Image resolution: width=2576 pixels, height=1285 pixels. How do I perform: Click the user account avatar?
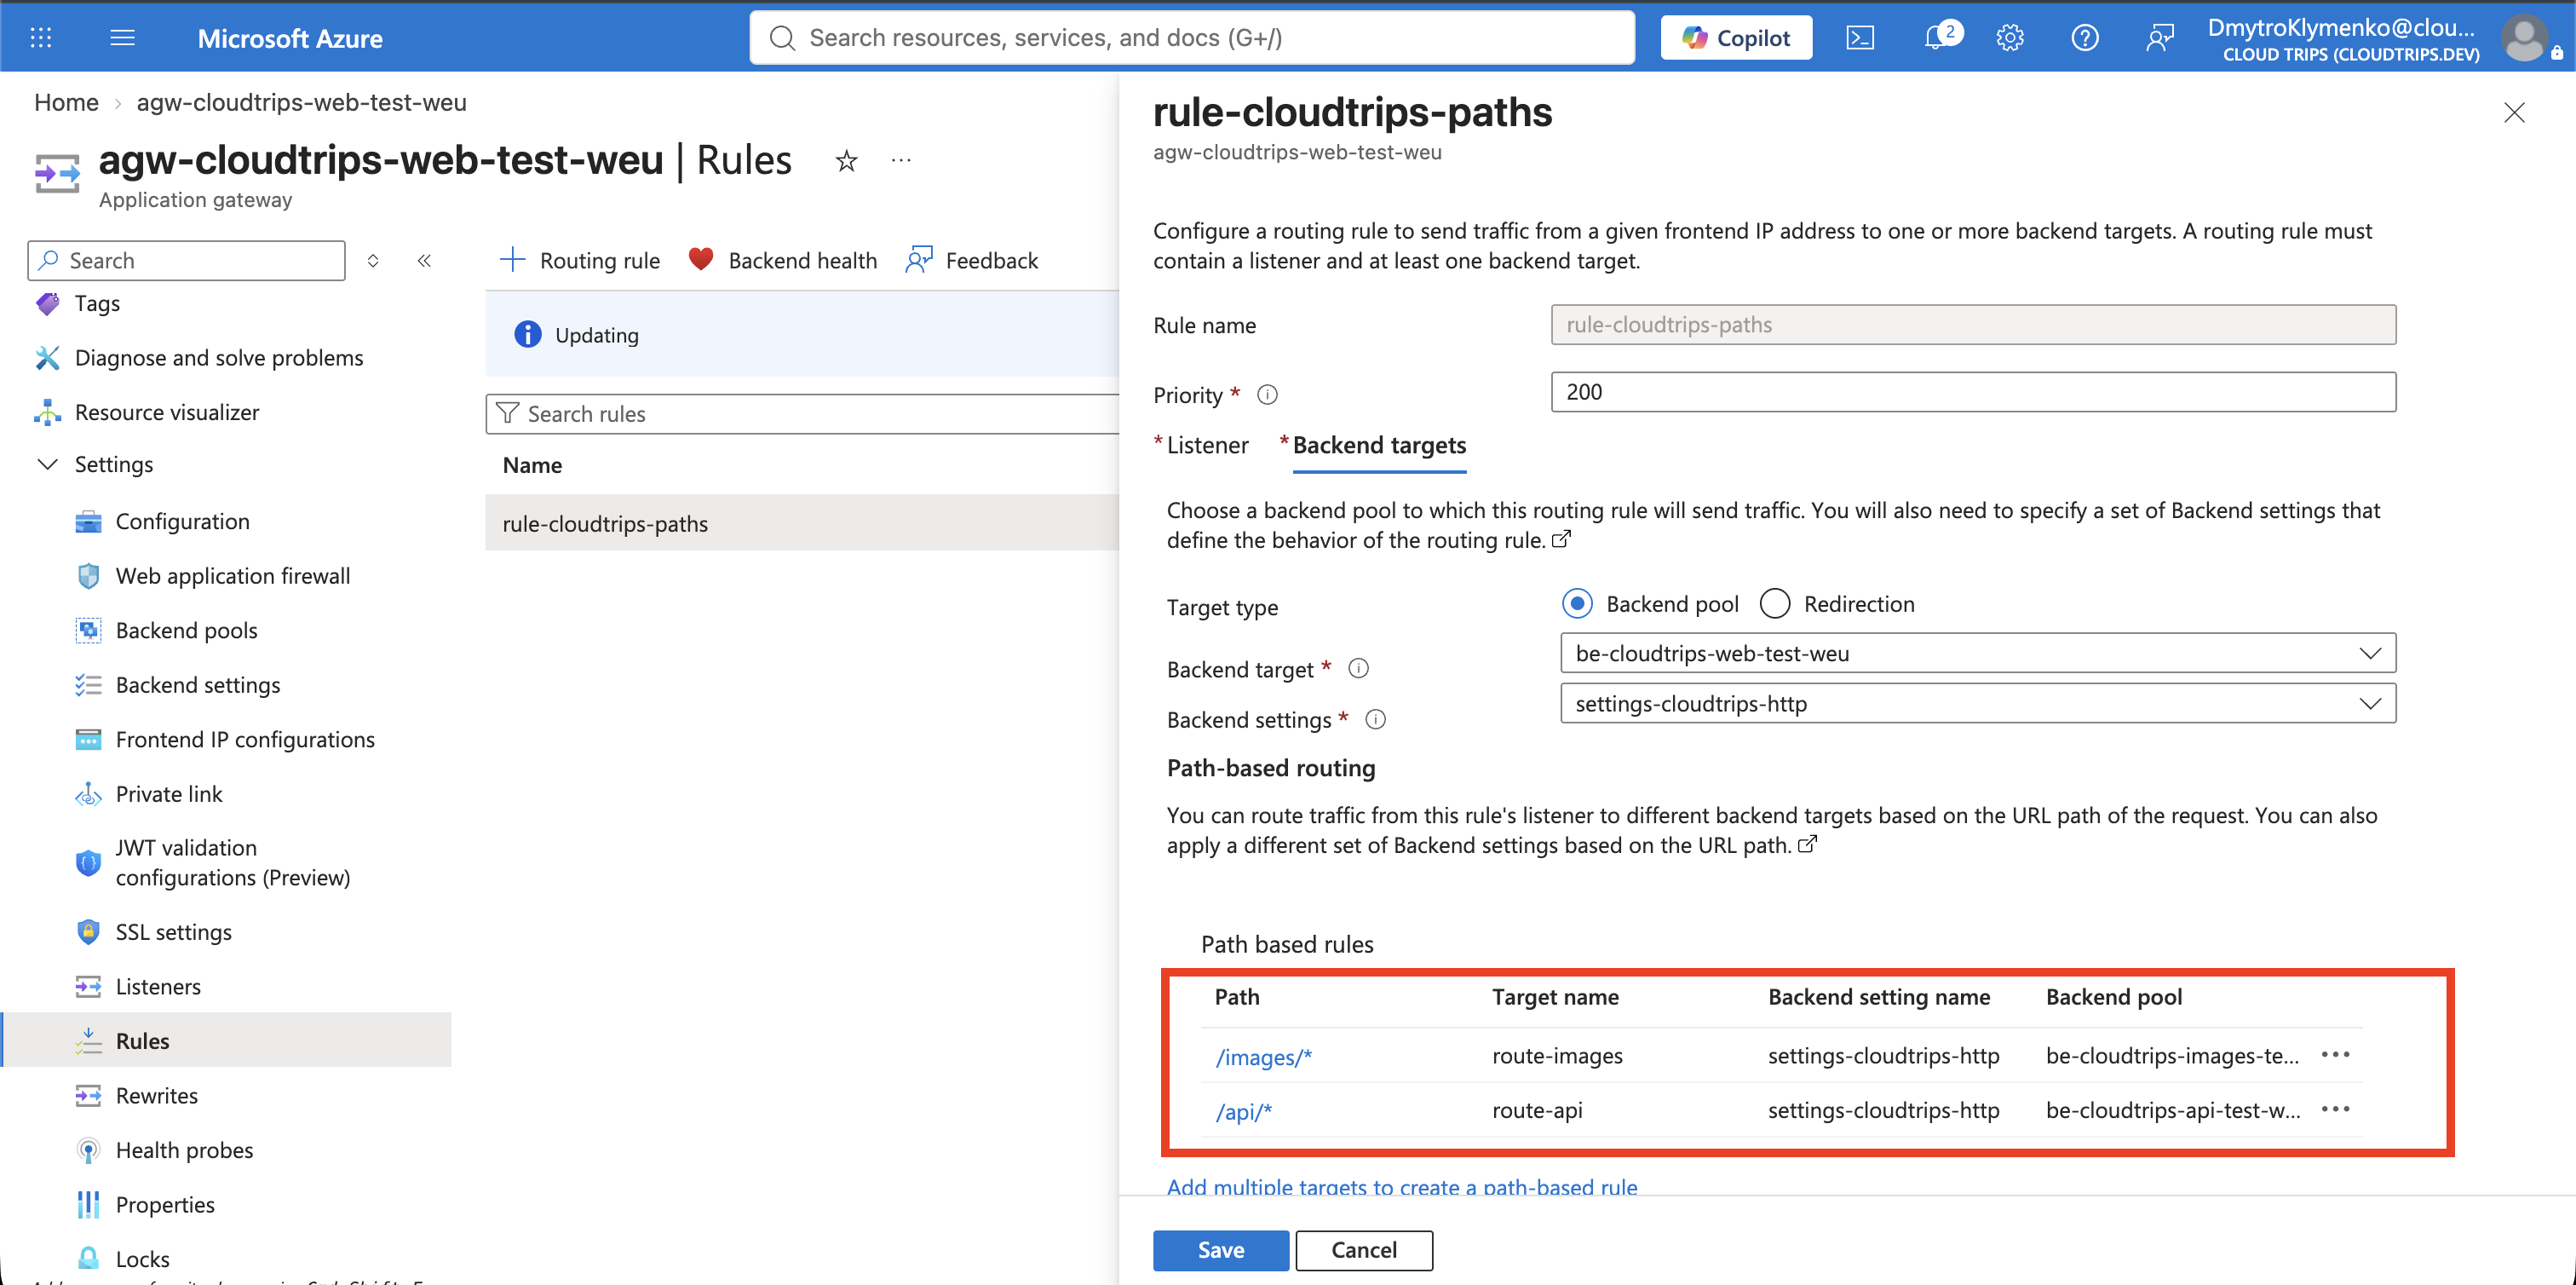[2524, 38]
